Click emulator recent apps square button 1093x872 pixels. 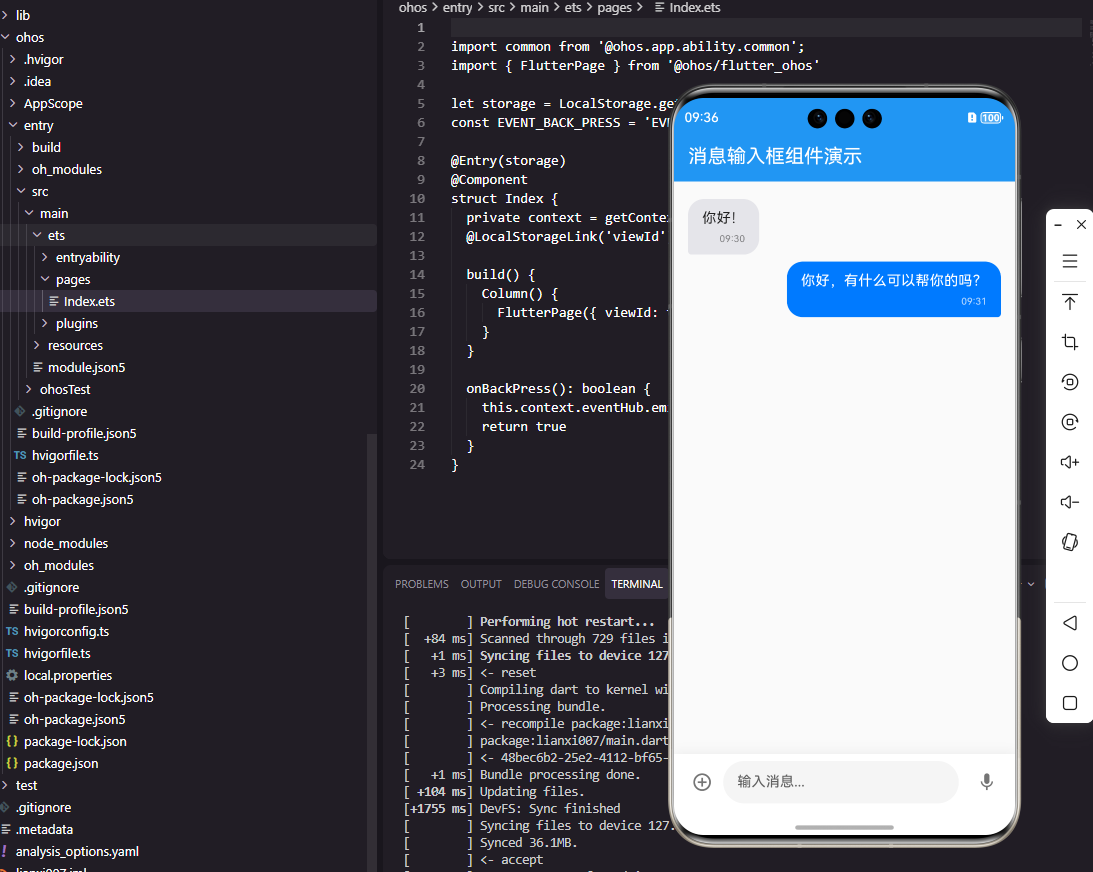[1070, 703]
